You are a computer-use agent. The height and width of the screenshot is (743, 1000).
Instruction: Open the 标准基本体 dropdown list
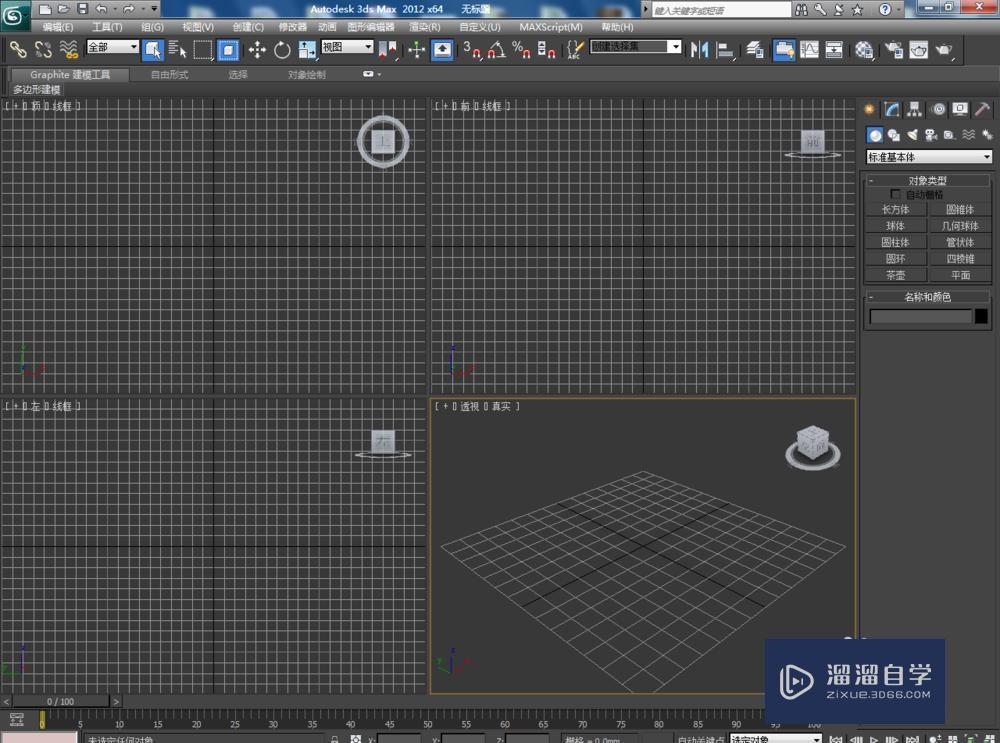pyautogui.click(x=928, y=157)
